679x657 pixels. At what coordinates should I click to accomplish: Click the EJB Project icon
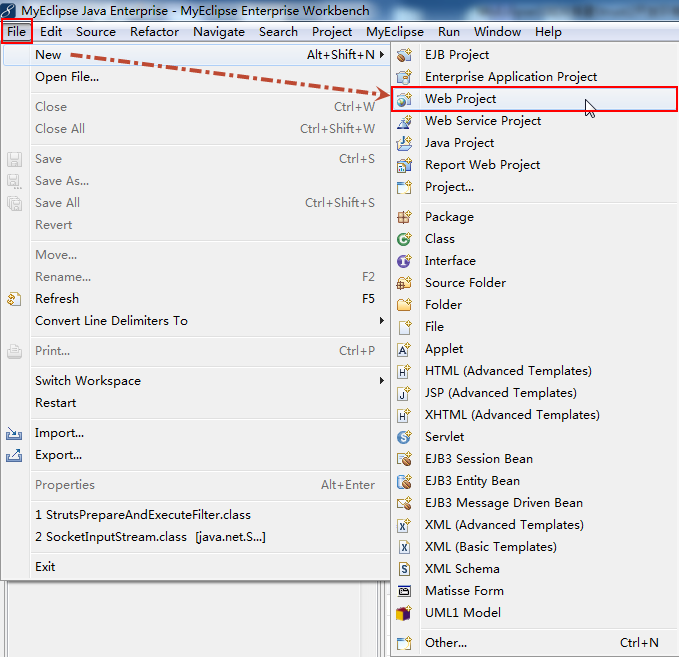click(404, 55)
